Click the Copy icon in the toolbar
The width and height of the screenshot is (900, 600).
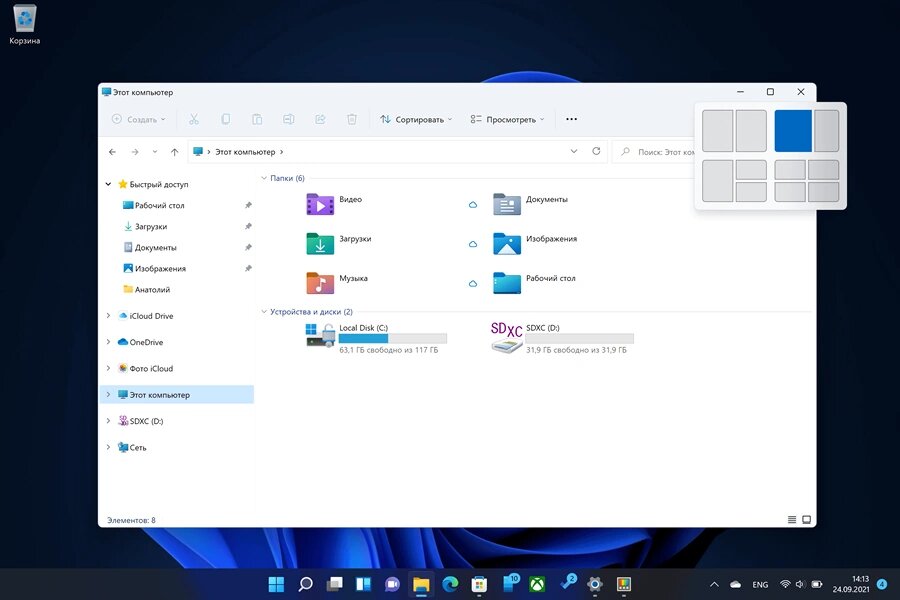[x=225, y=119]
